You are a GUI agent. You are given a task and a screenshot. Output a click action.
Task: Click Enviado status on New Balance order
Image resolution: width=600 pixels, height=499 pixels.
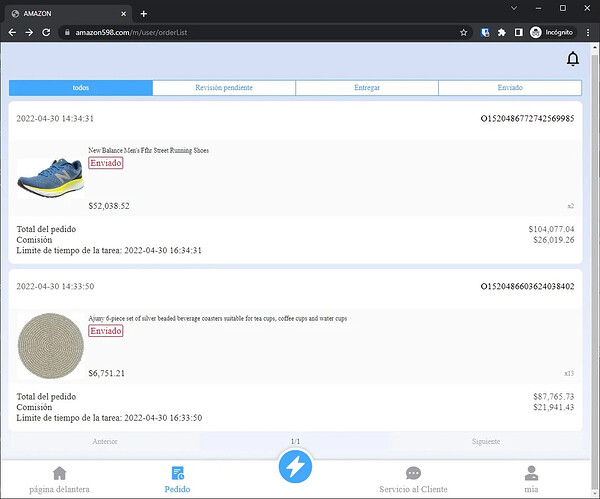click(106, 163)
